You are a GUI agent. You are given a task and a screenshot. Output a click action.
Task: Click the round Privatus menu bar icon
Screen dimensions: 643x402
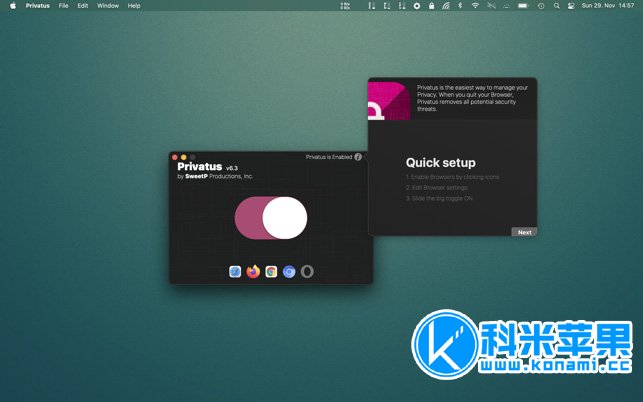coord(417,6)
